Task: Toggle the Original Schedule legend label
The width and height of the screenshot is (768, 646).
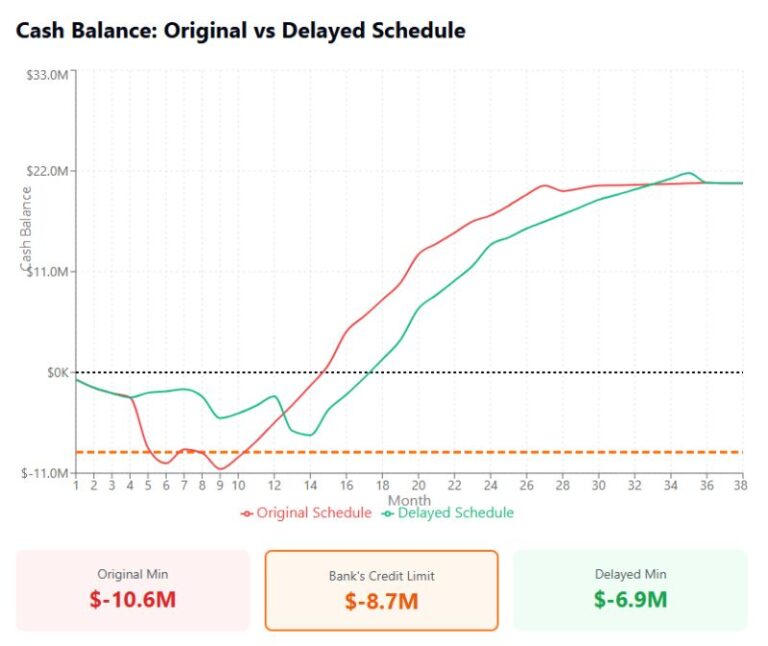Action: tap(314, 513)
